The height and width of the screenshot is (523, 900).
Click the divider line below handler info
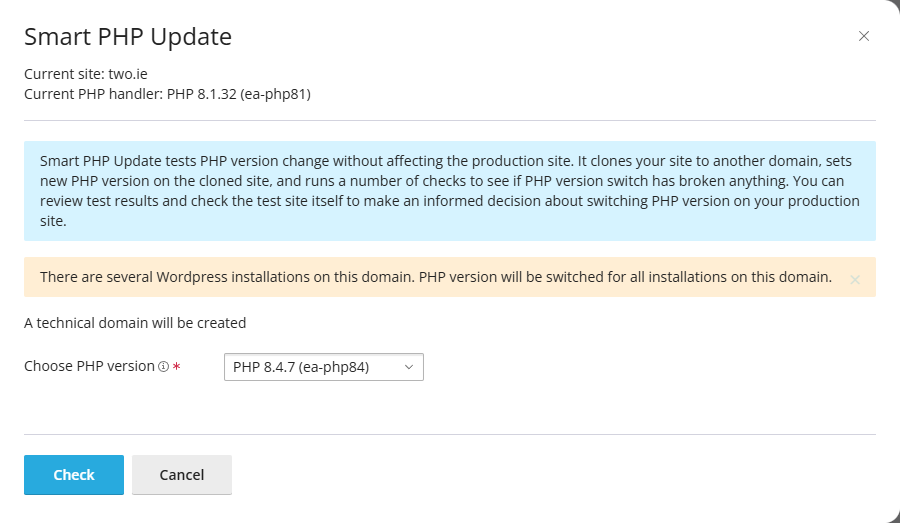point(450,121)
